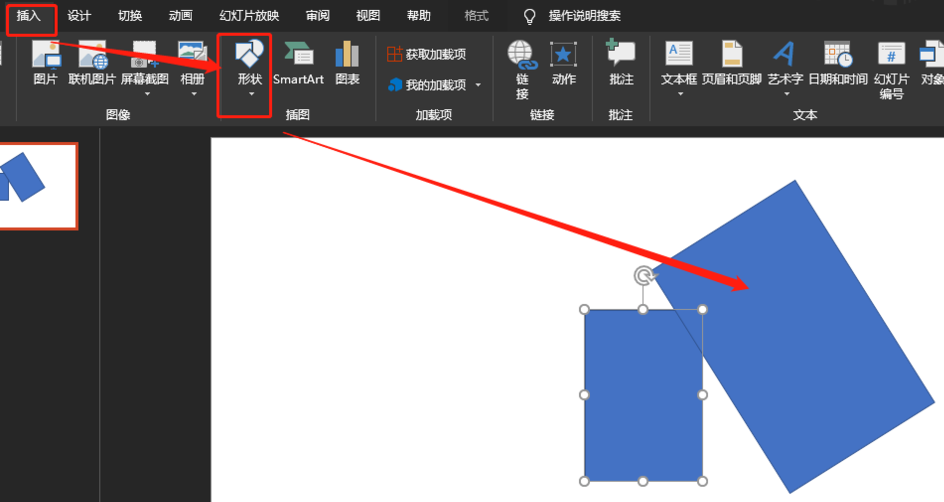The height and width of the screenshot is (502, 944).
Task: Click the 操作说明搜索 search box
Action: pos(585,16)
